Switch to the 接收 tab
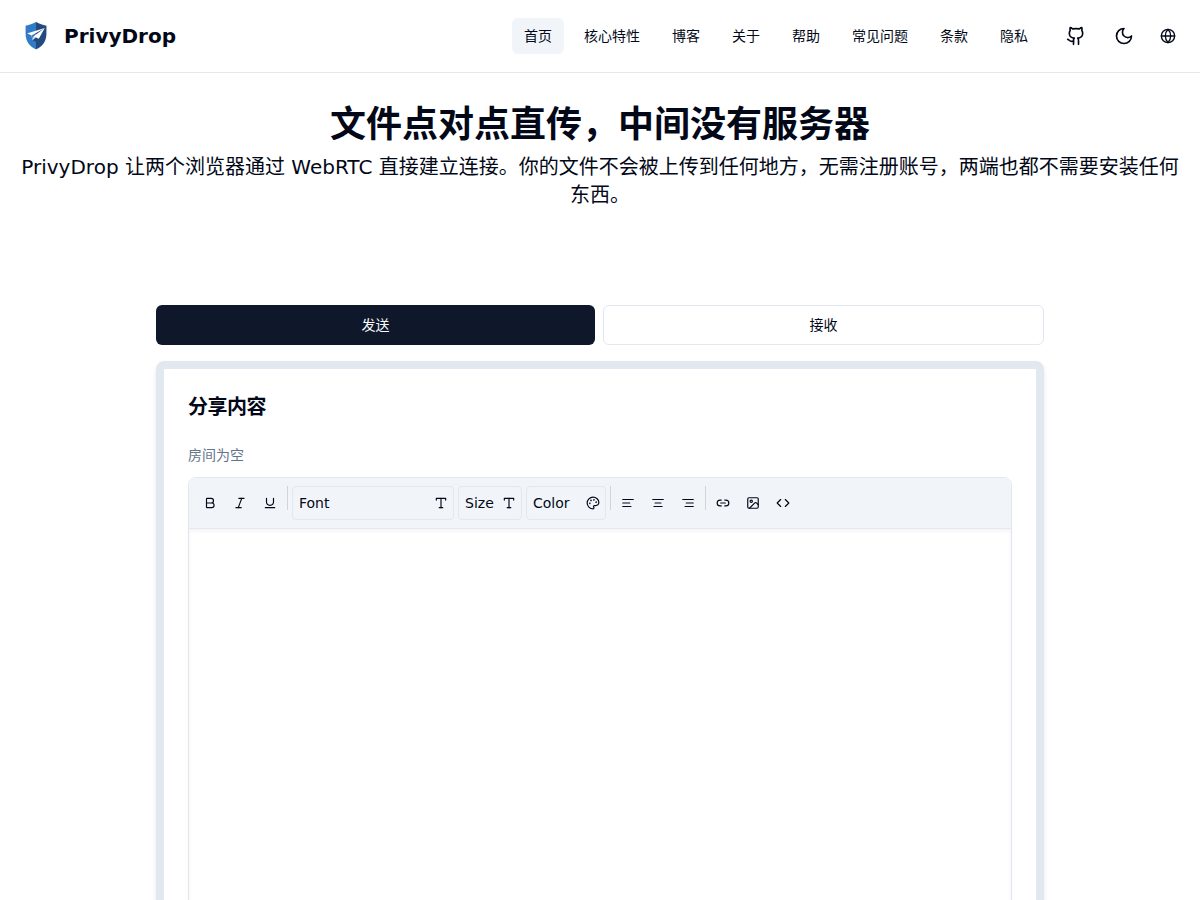The image size is (1200, 900). (x=823, y=325)
